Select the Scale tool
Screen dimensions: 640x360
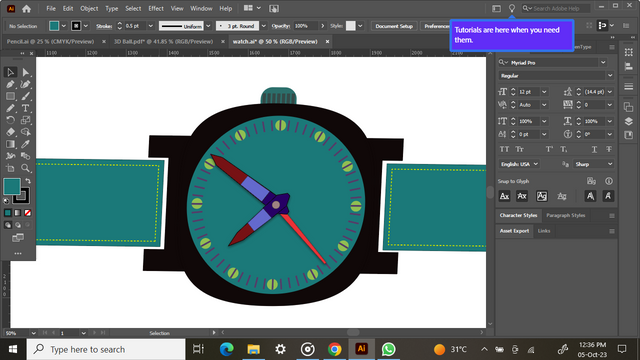[25, 120]
